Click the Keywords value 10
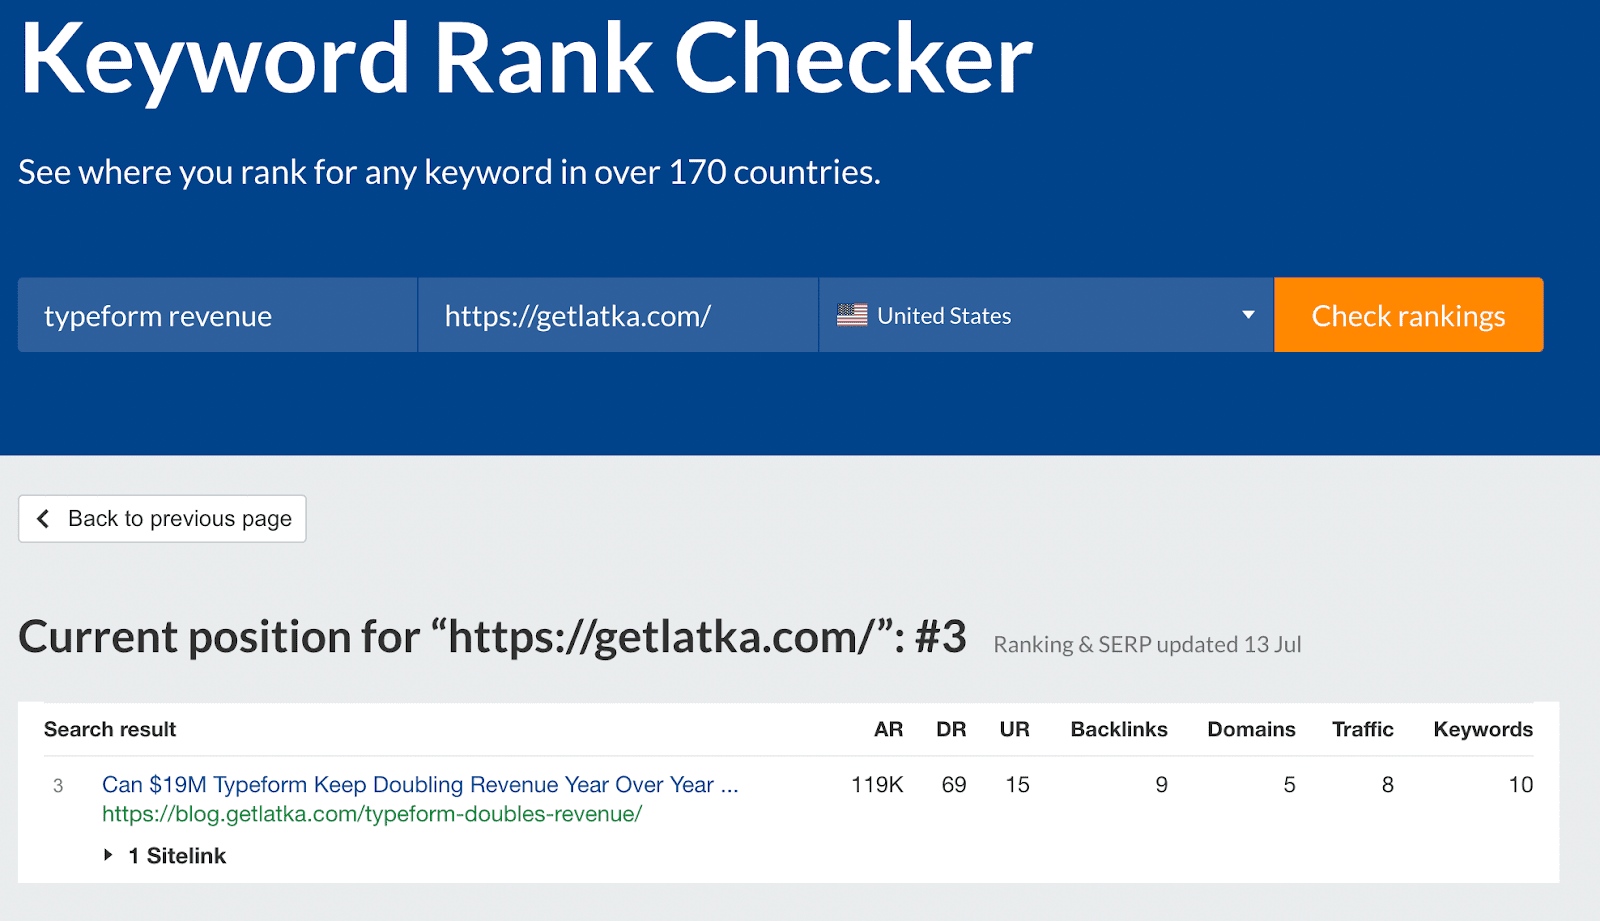The image size is (1600, 921). [x=1521, y=785]
